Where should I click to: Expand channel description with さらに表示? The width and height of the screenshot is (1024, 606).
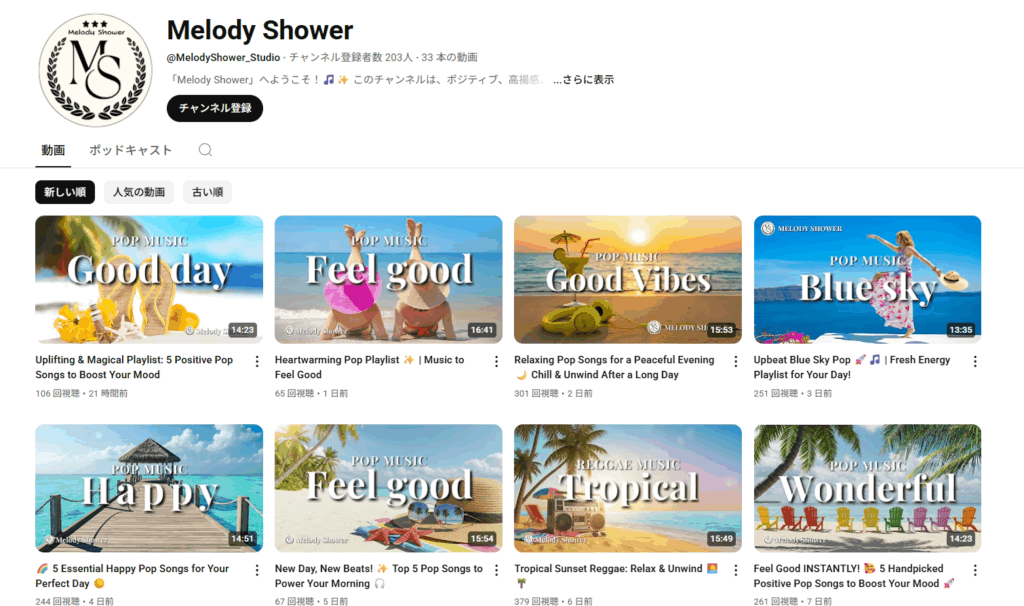[583, 80]
